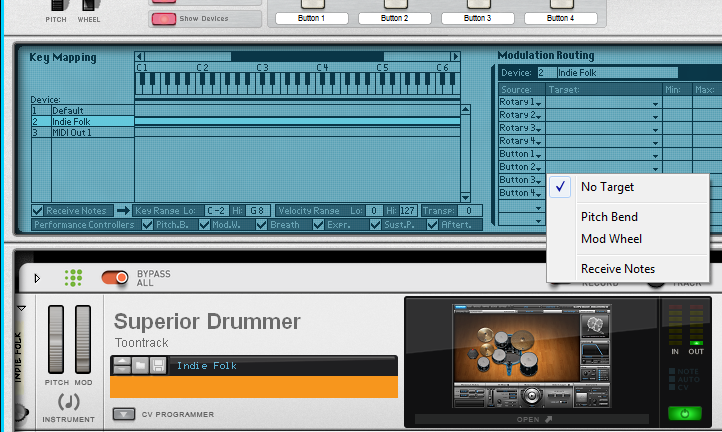
Task: Click keyboard range left scroll arrow
Action: 140,56
